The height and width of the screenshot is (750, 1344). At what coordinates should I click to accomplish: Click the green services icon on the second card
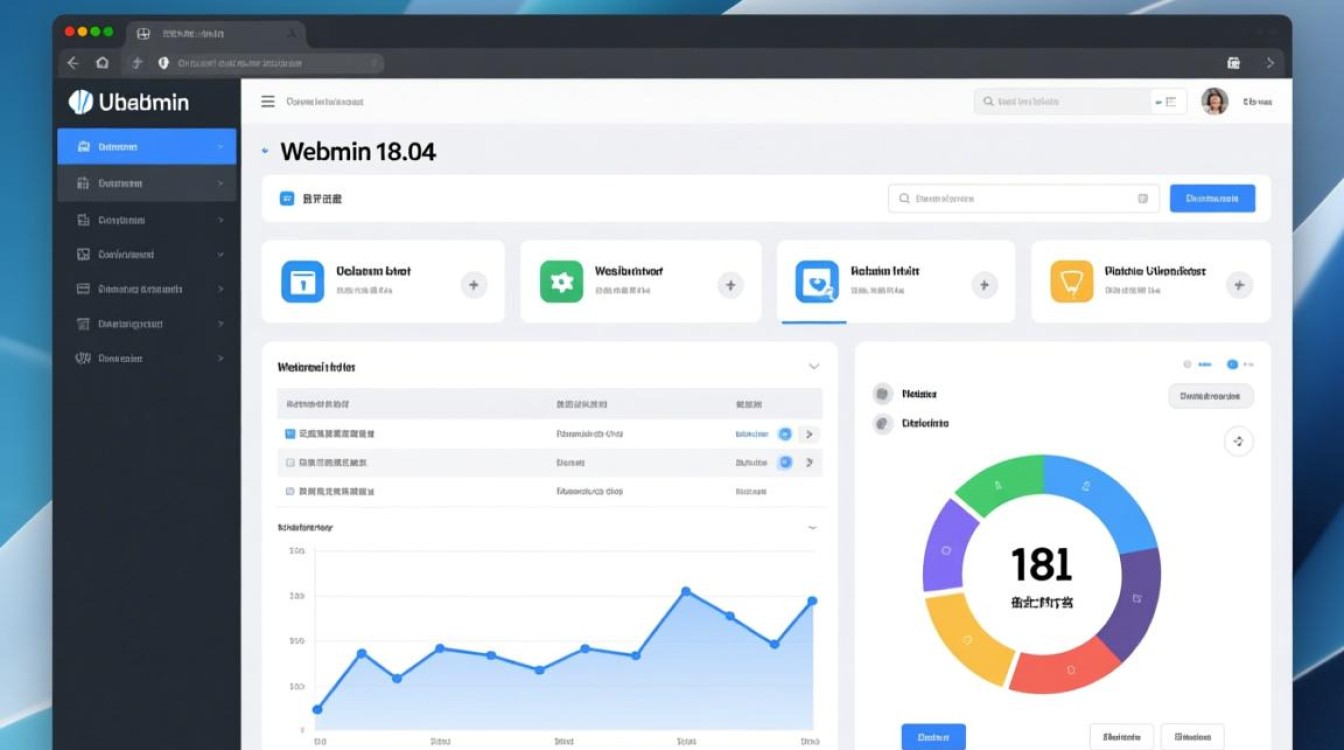(x=561, y=281)
